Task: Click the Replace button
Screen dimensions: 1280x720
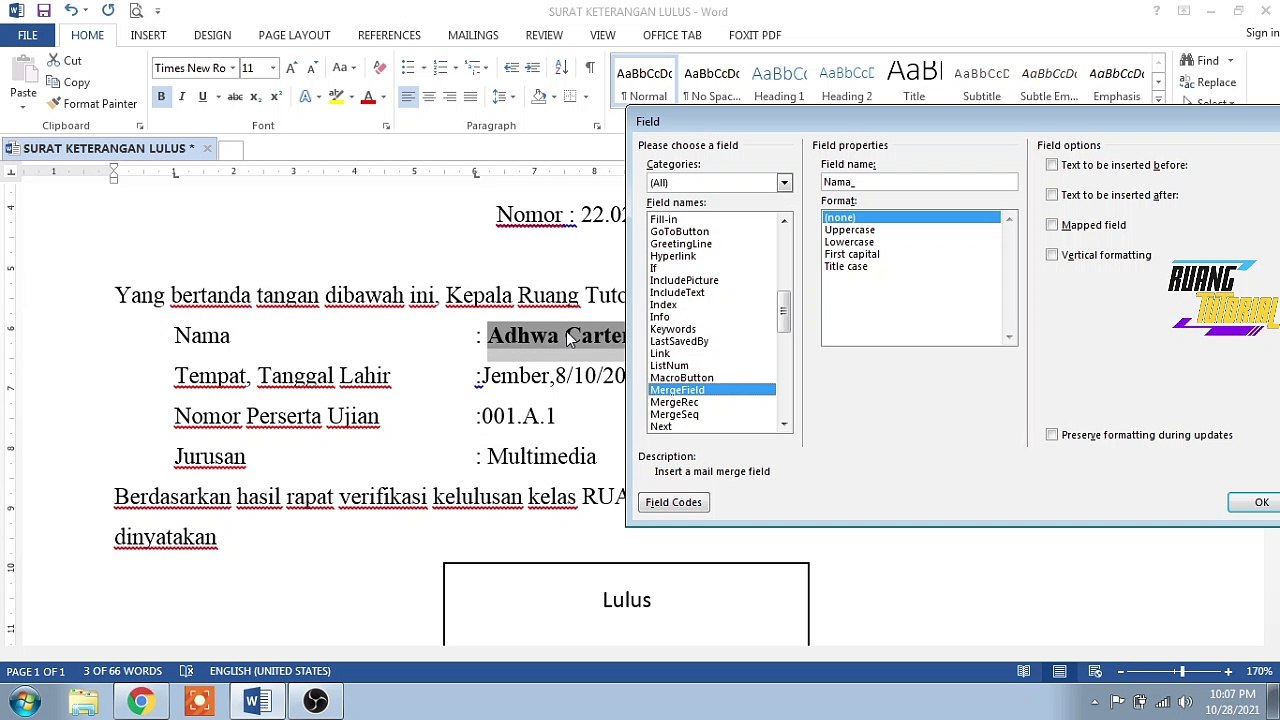Action: click(x=1207, y=82)
